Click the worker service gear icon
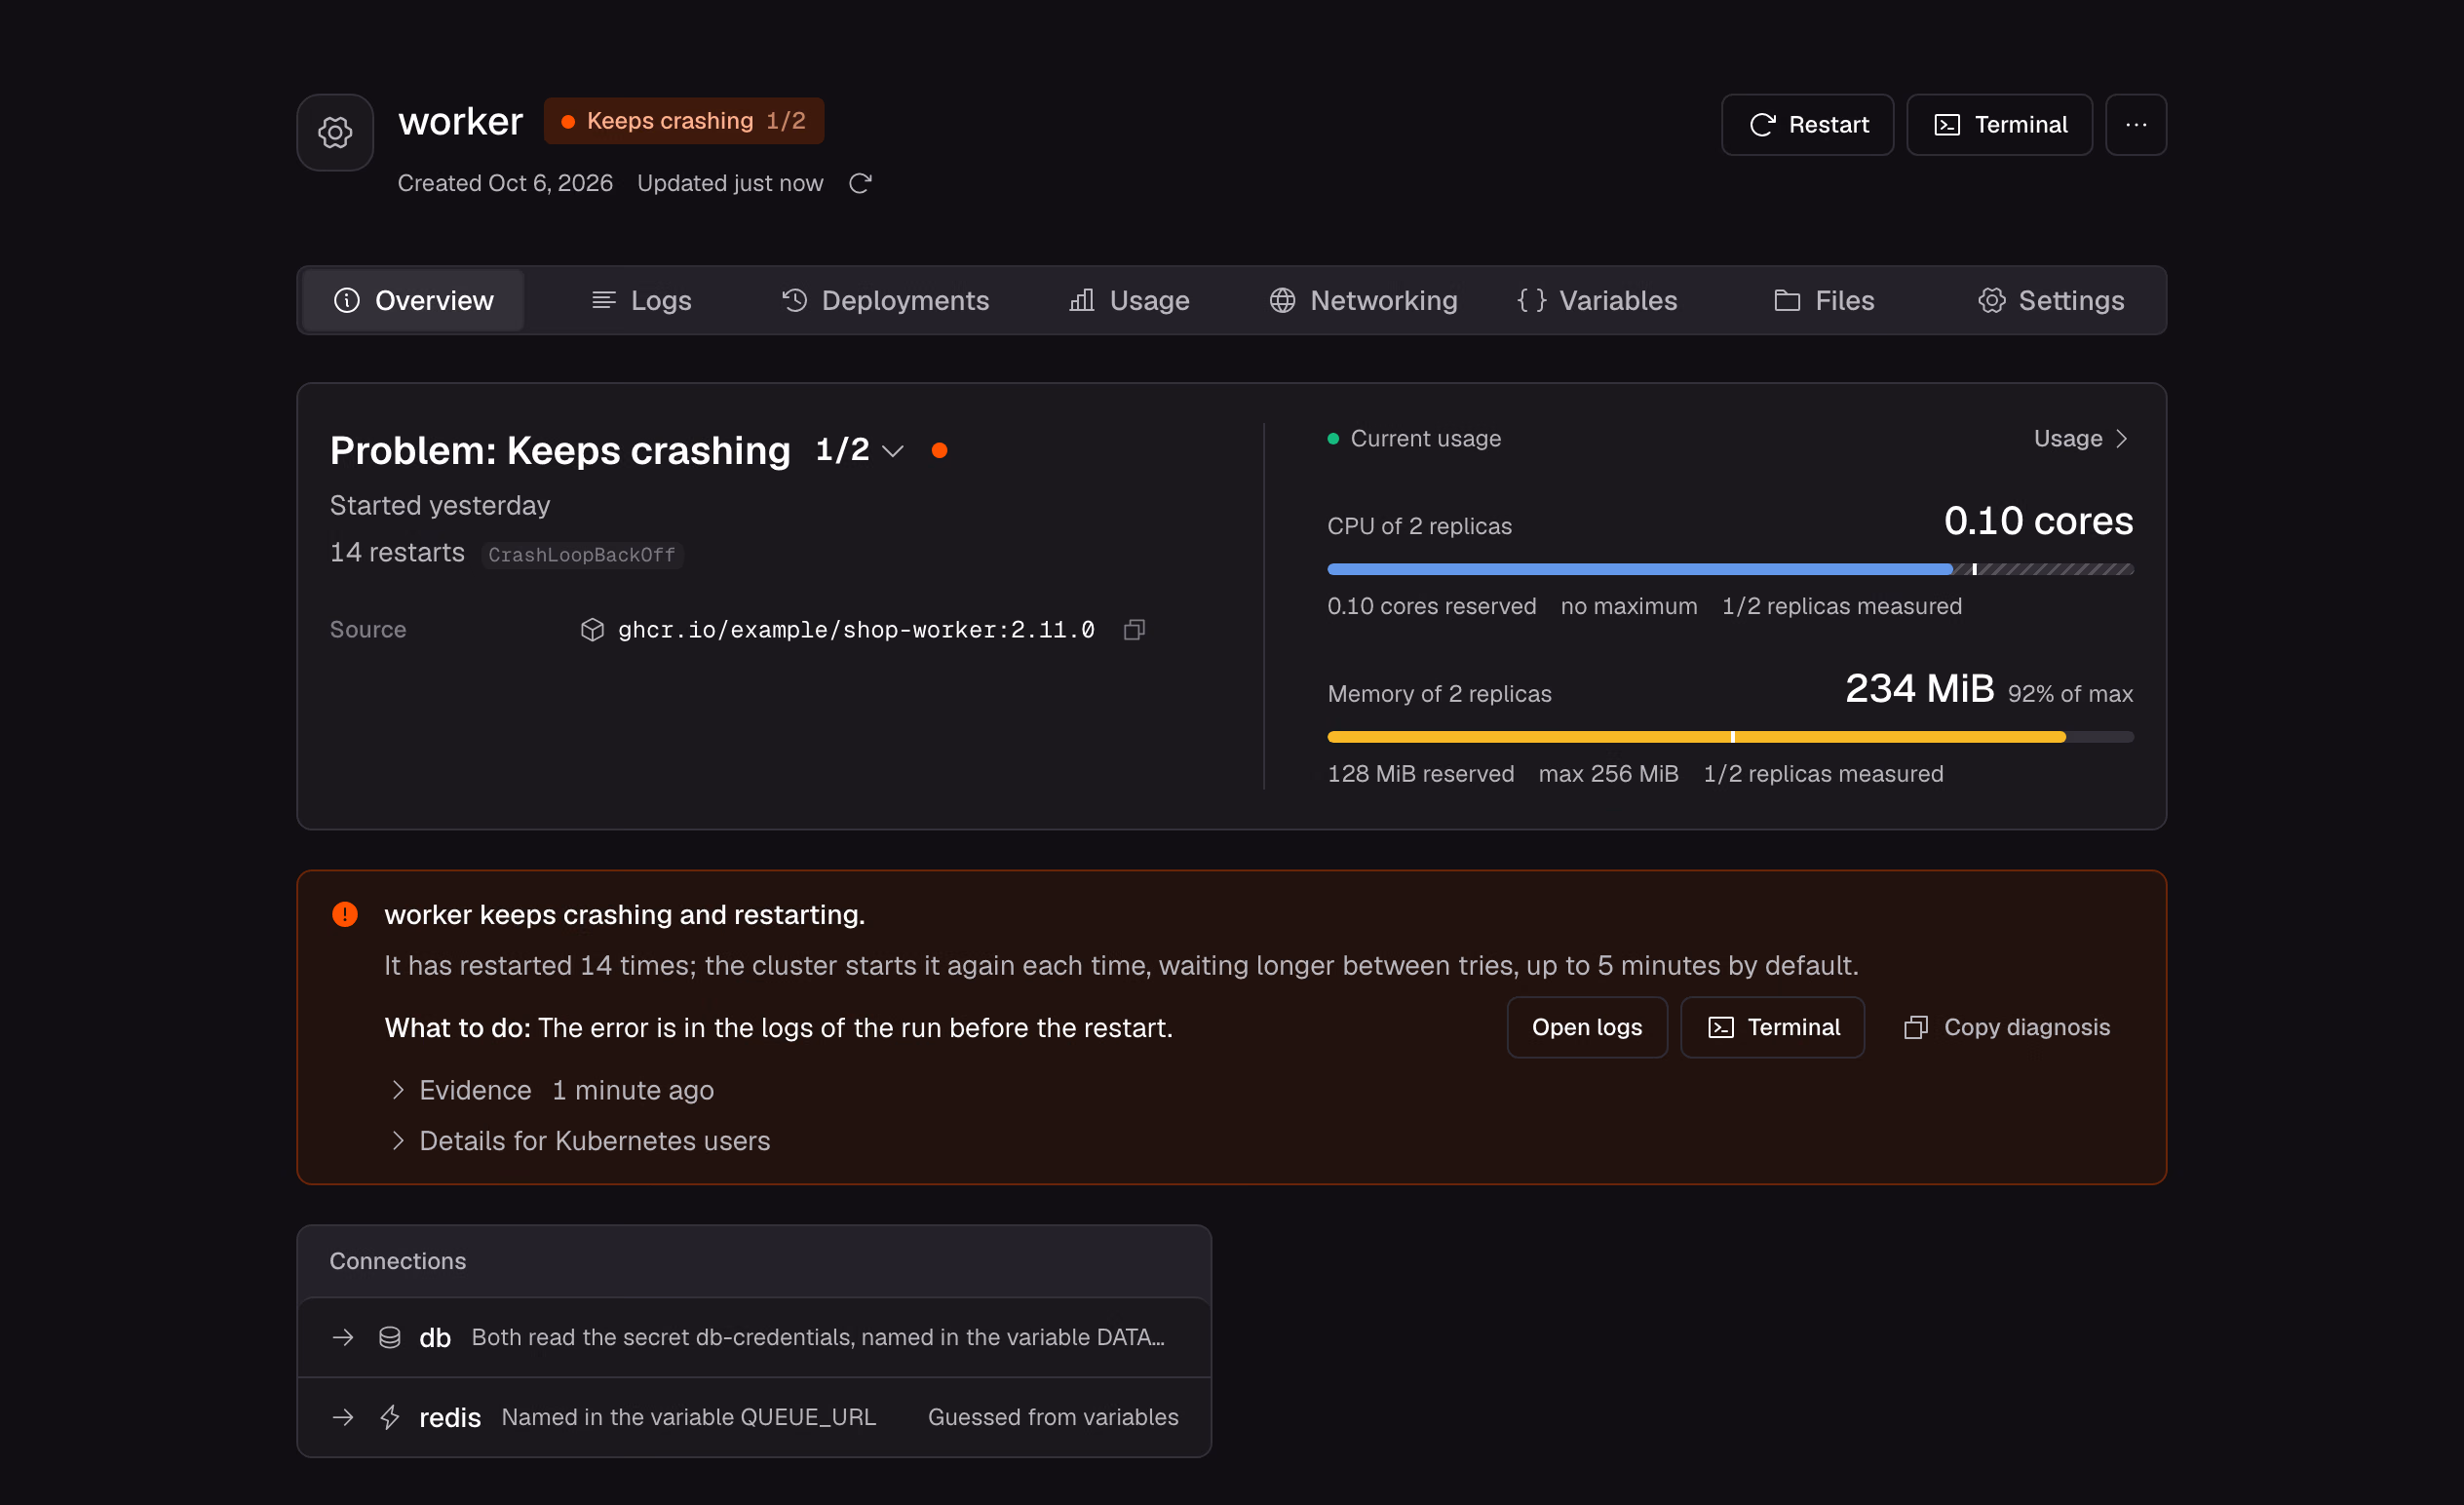Viewport: 2464px width, 1505px height. [335, 132]
